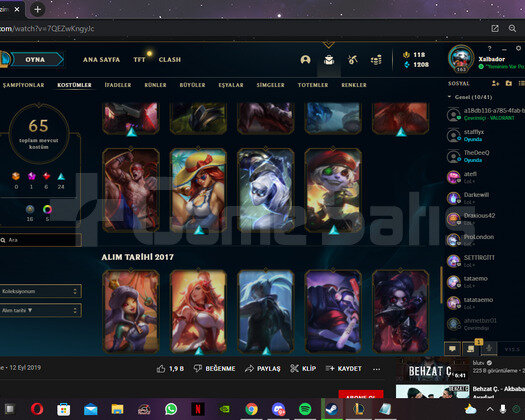The image size is (525, 420).
Task: Click the chroma color wheel icon
Action: click(47, 209)
